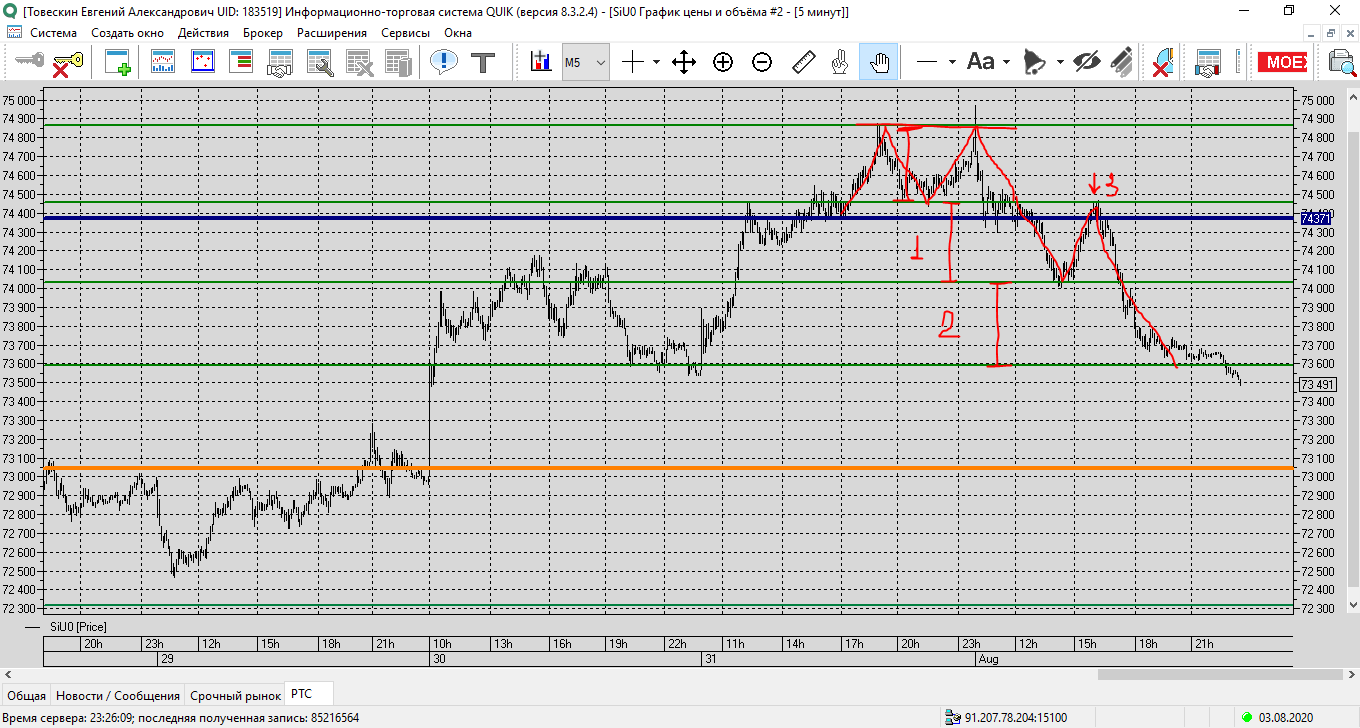Image resolution: width=1360 pixels, height=728 pixels.
Task: Switch to the Срочный рынок tab
Action: click(235, 695)
